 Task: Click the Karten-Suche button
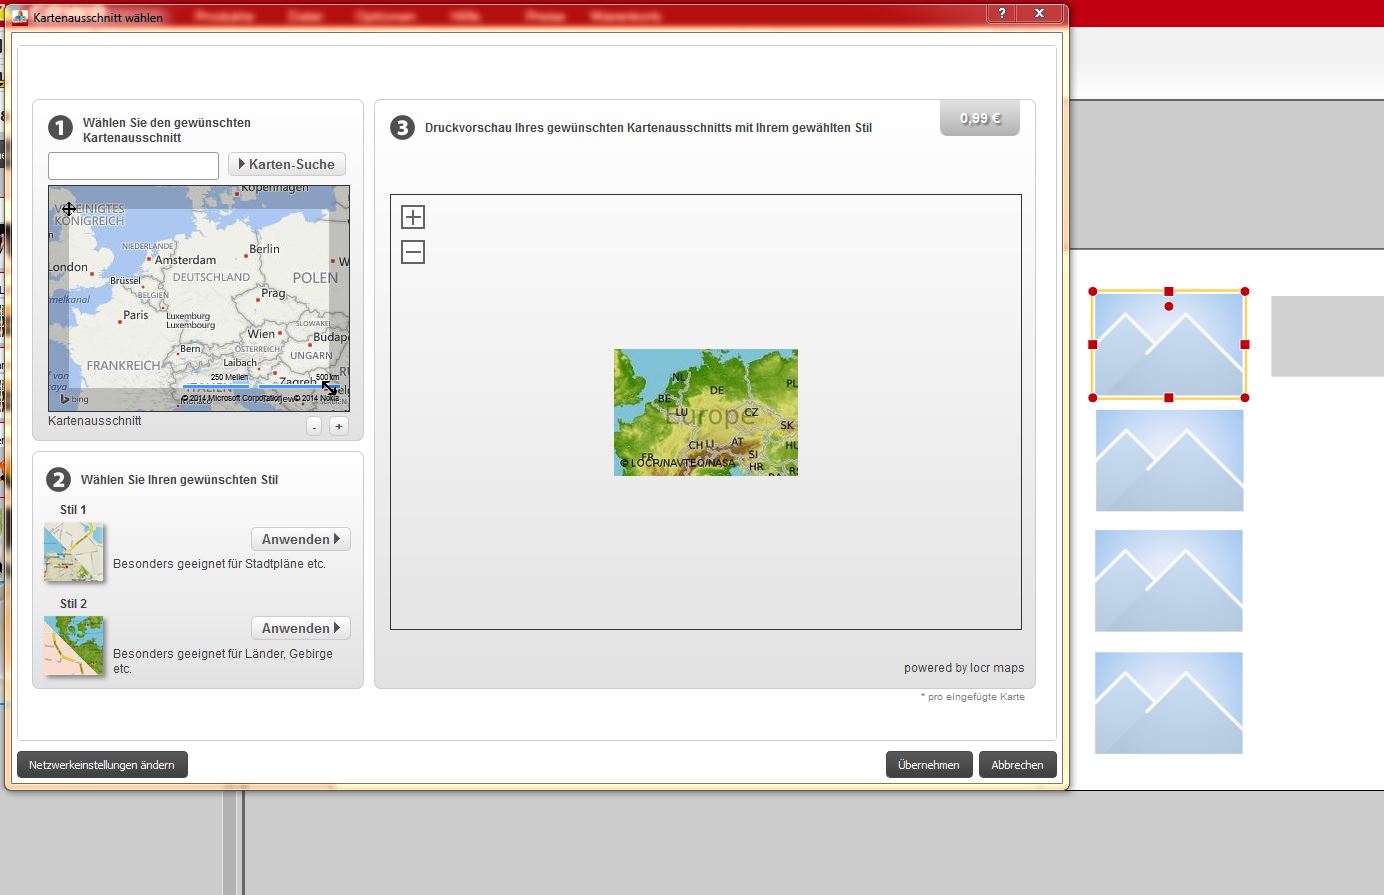287,164
